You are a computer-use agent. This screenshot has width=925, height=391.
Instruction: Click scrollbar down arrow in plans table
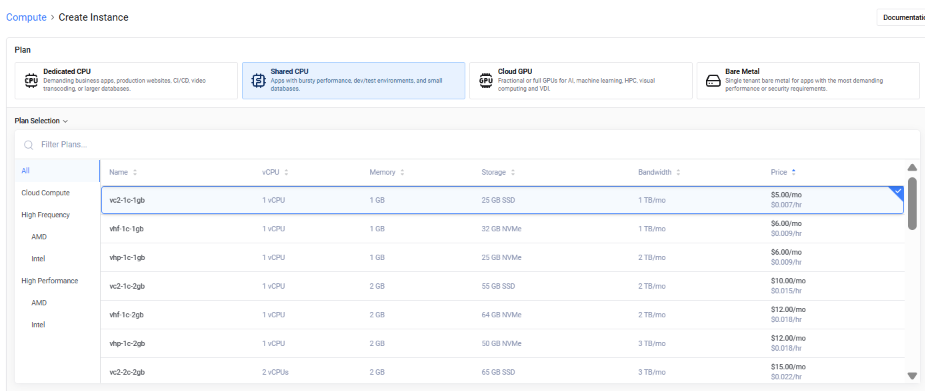pyautogui.click(x=912, y=376)
